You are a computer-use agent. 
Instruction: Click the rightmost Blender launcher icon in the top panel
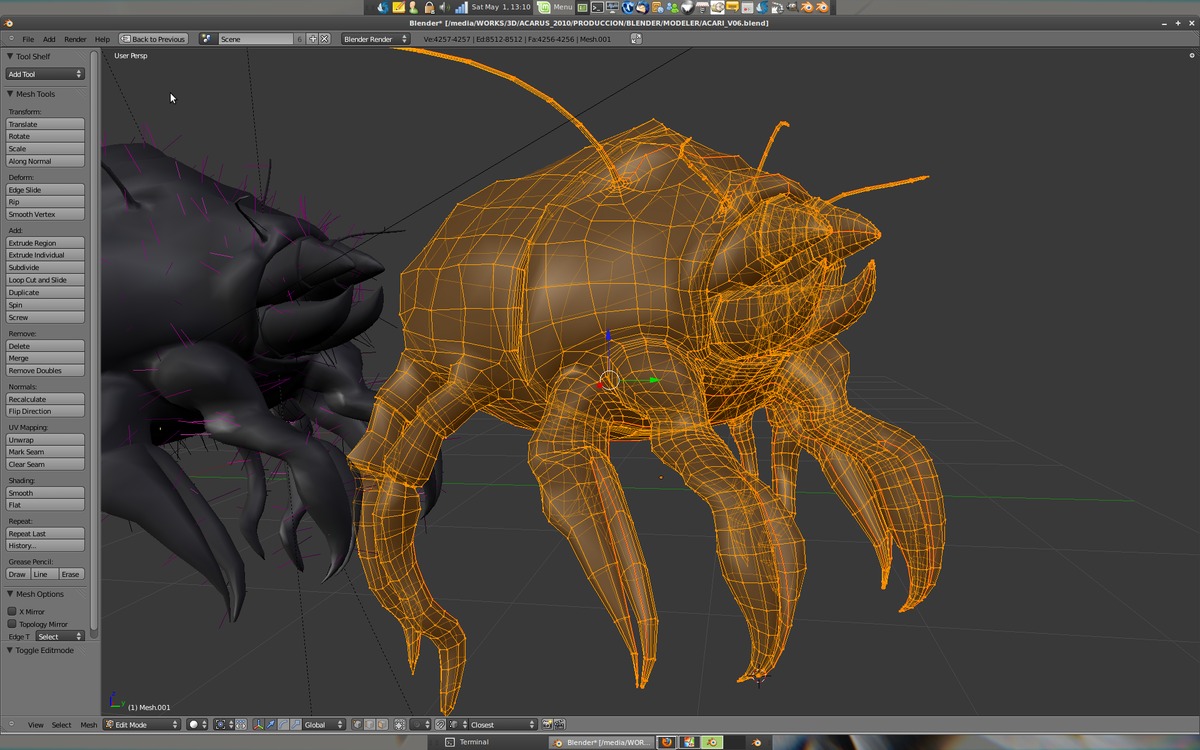822,7
